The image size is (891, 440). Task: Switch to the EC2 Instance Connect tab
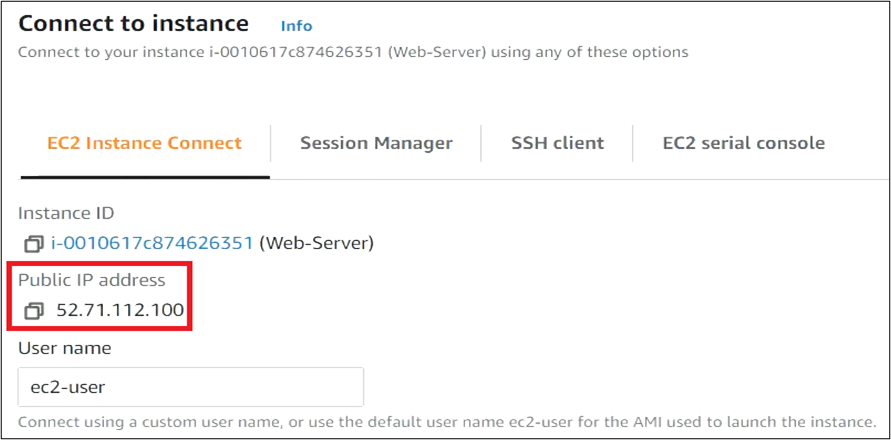[x=145, y=143]
